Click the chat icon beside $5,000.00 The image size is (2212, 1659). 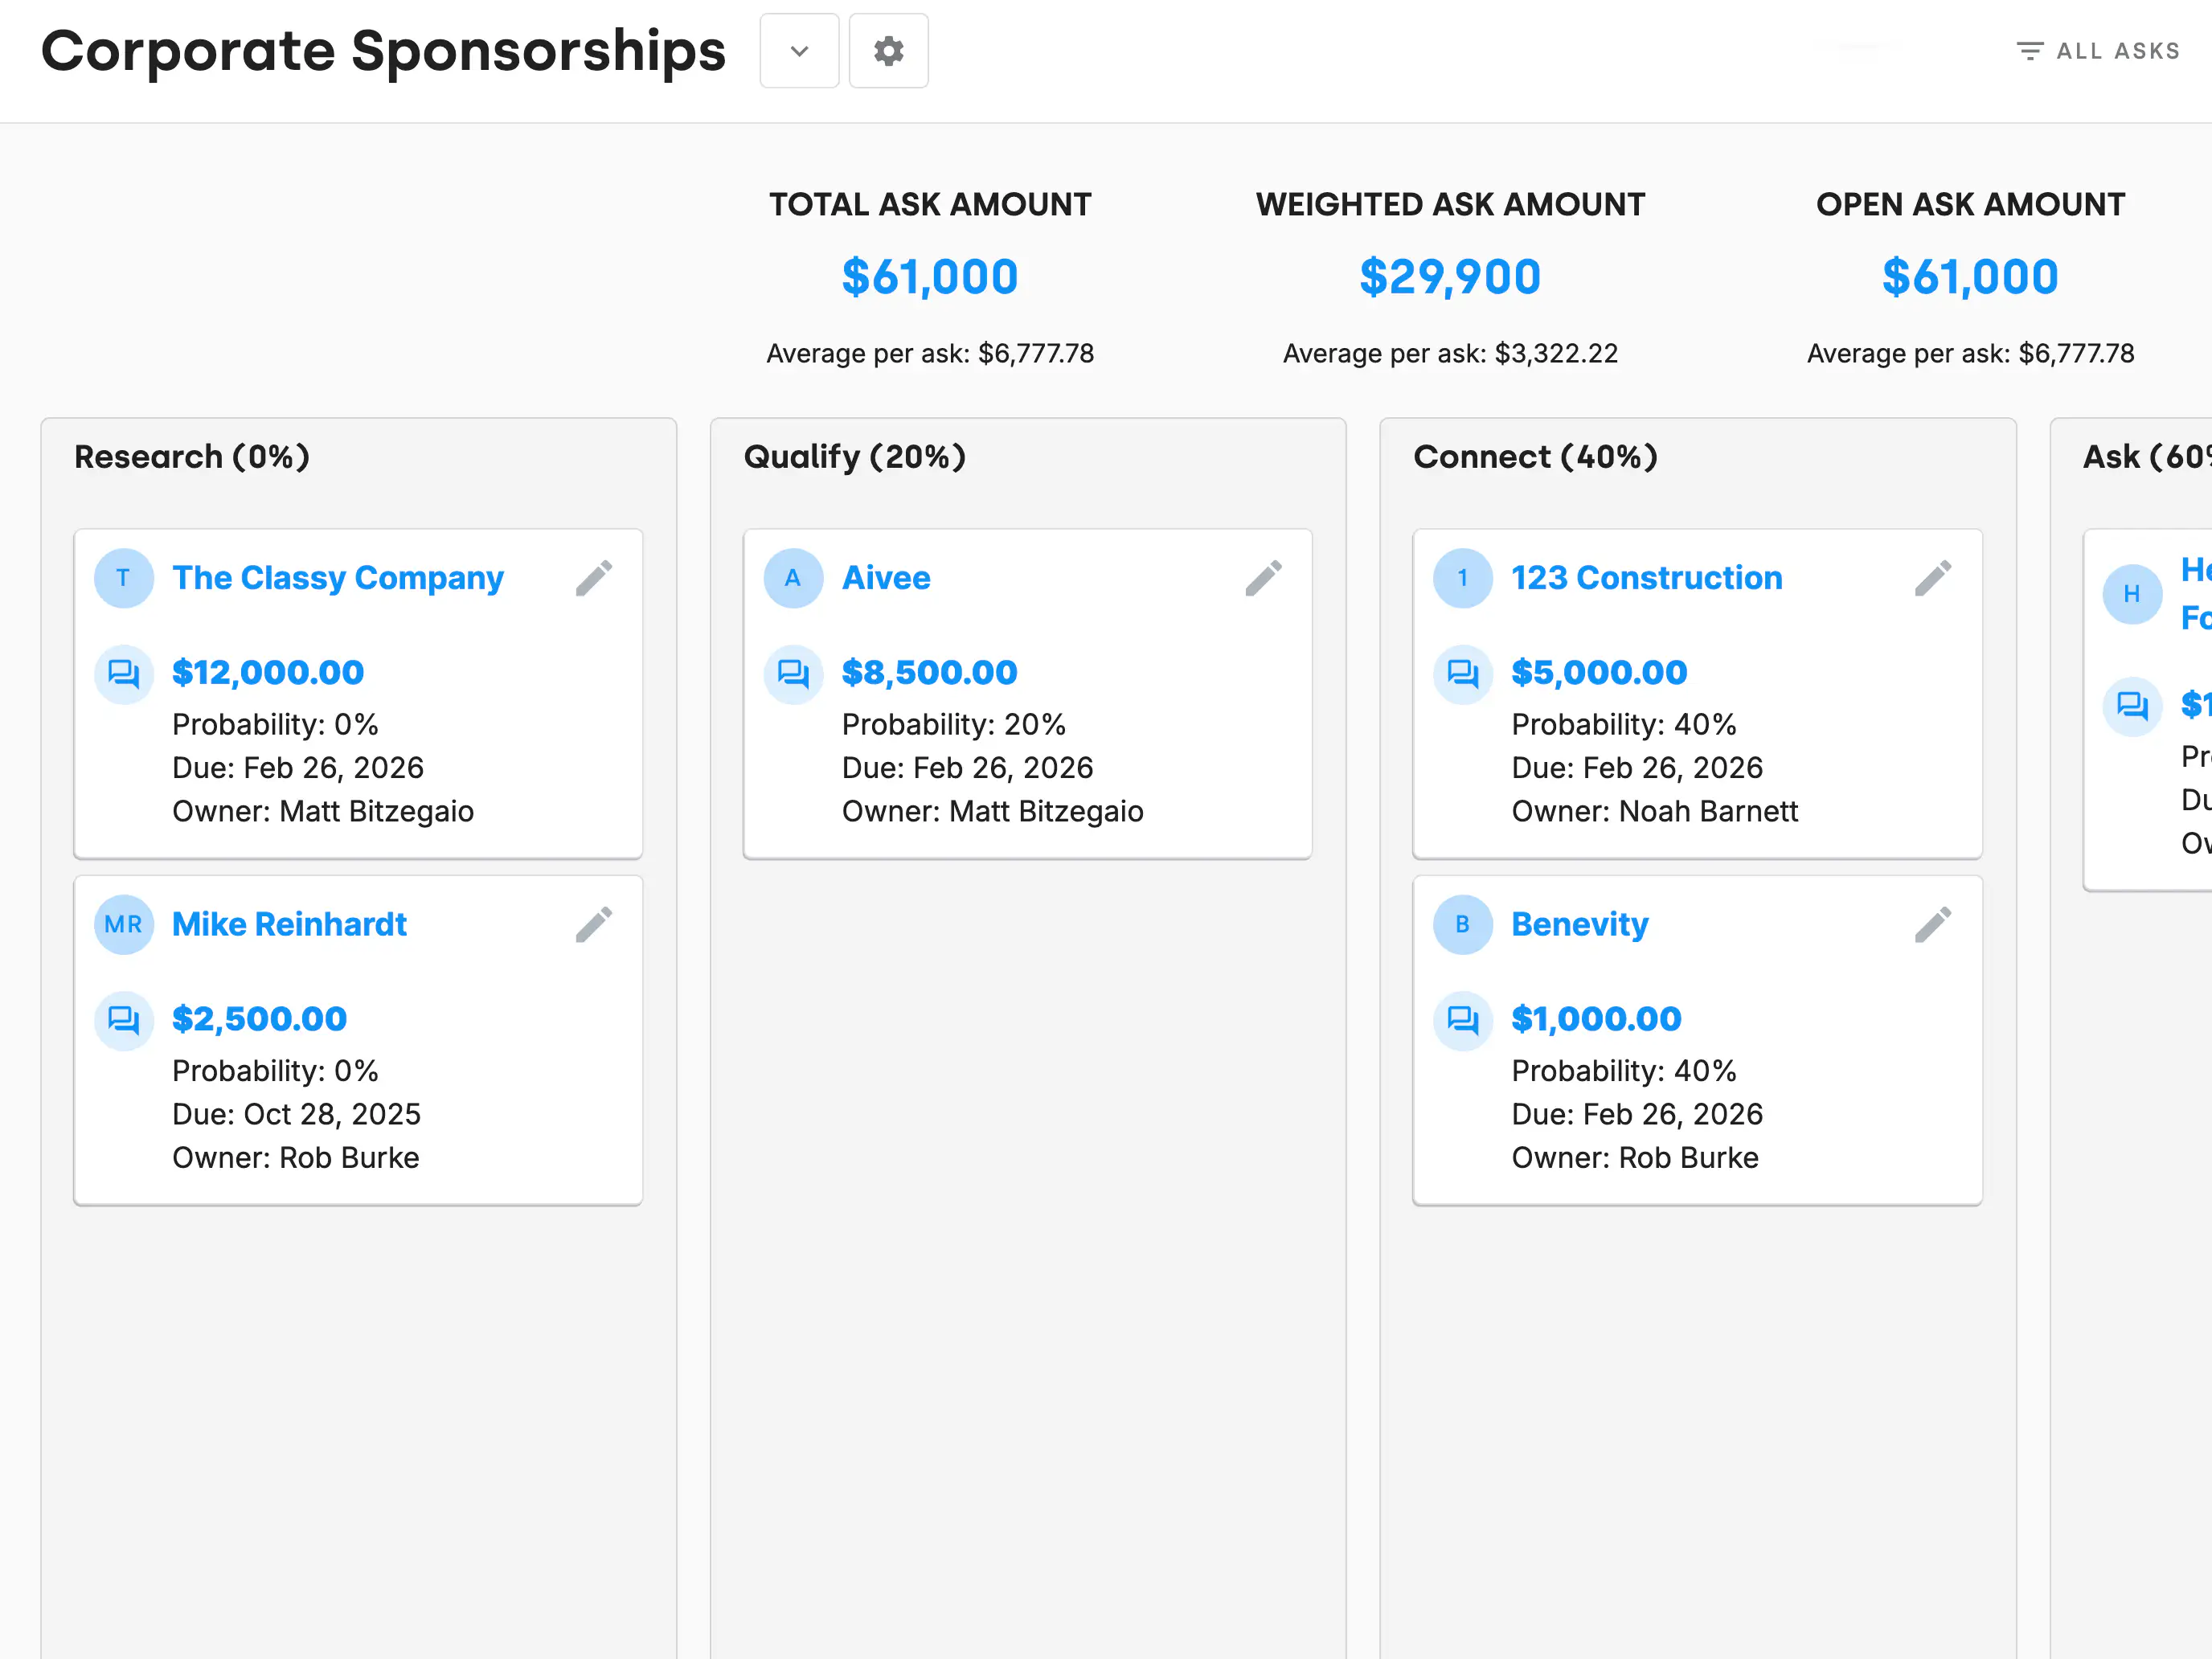click(1462, 674)
